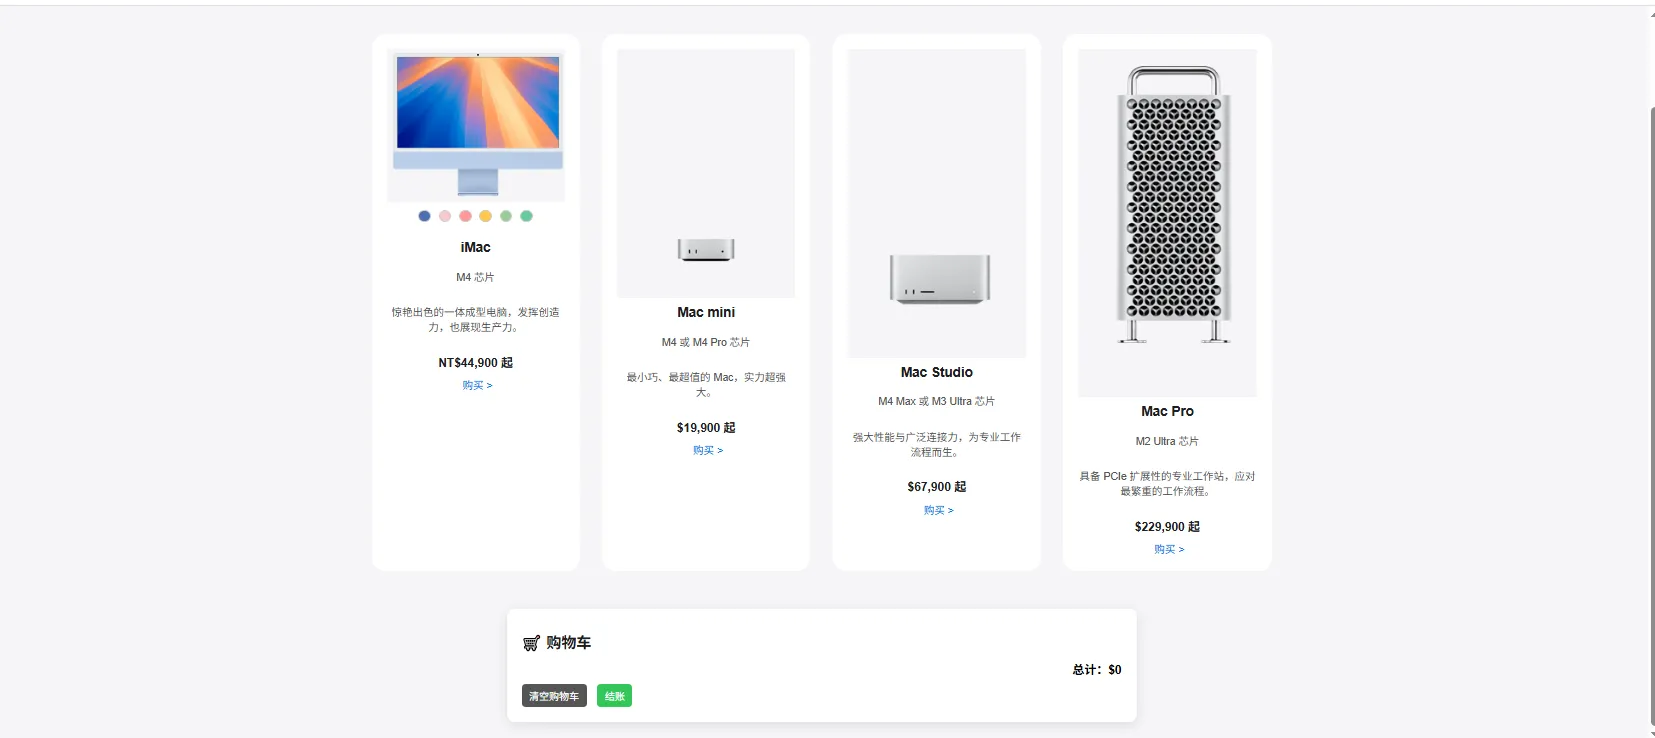Click the Mac Studio heading
1655x738 pixels.
937,372
